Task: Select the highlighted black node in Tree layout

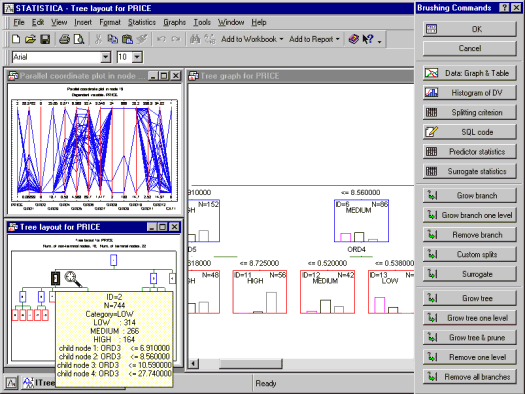Action: (x=56, y=278)
